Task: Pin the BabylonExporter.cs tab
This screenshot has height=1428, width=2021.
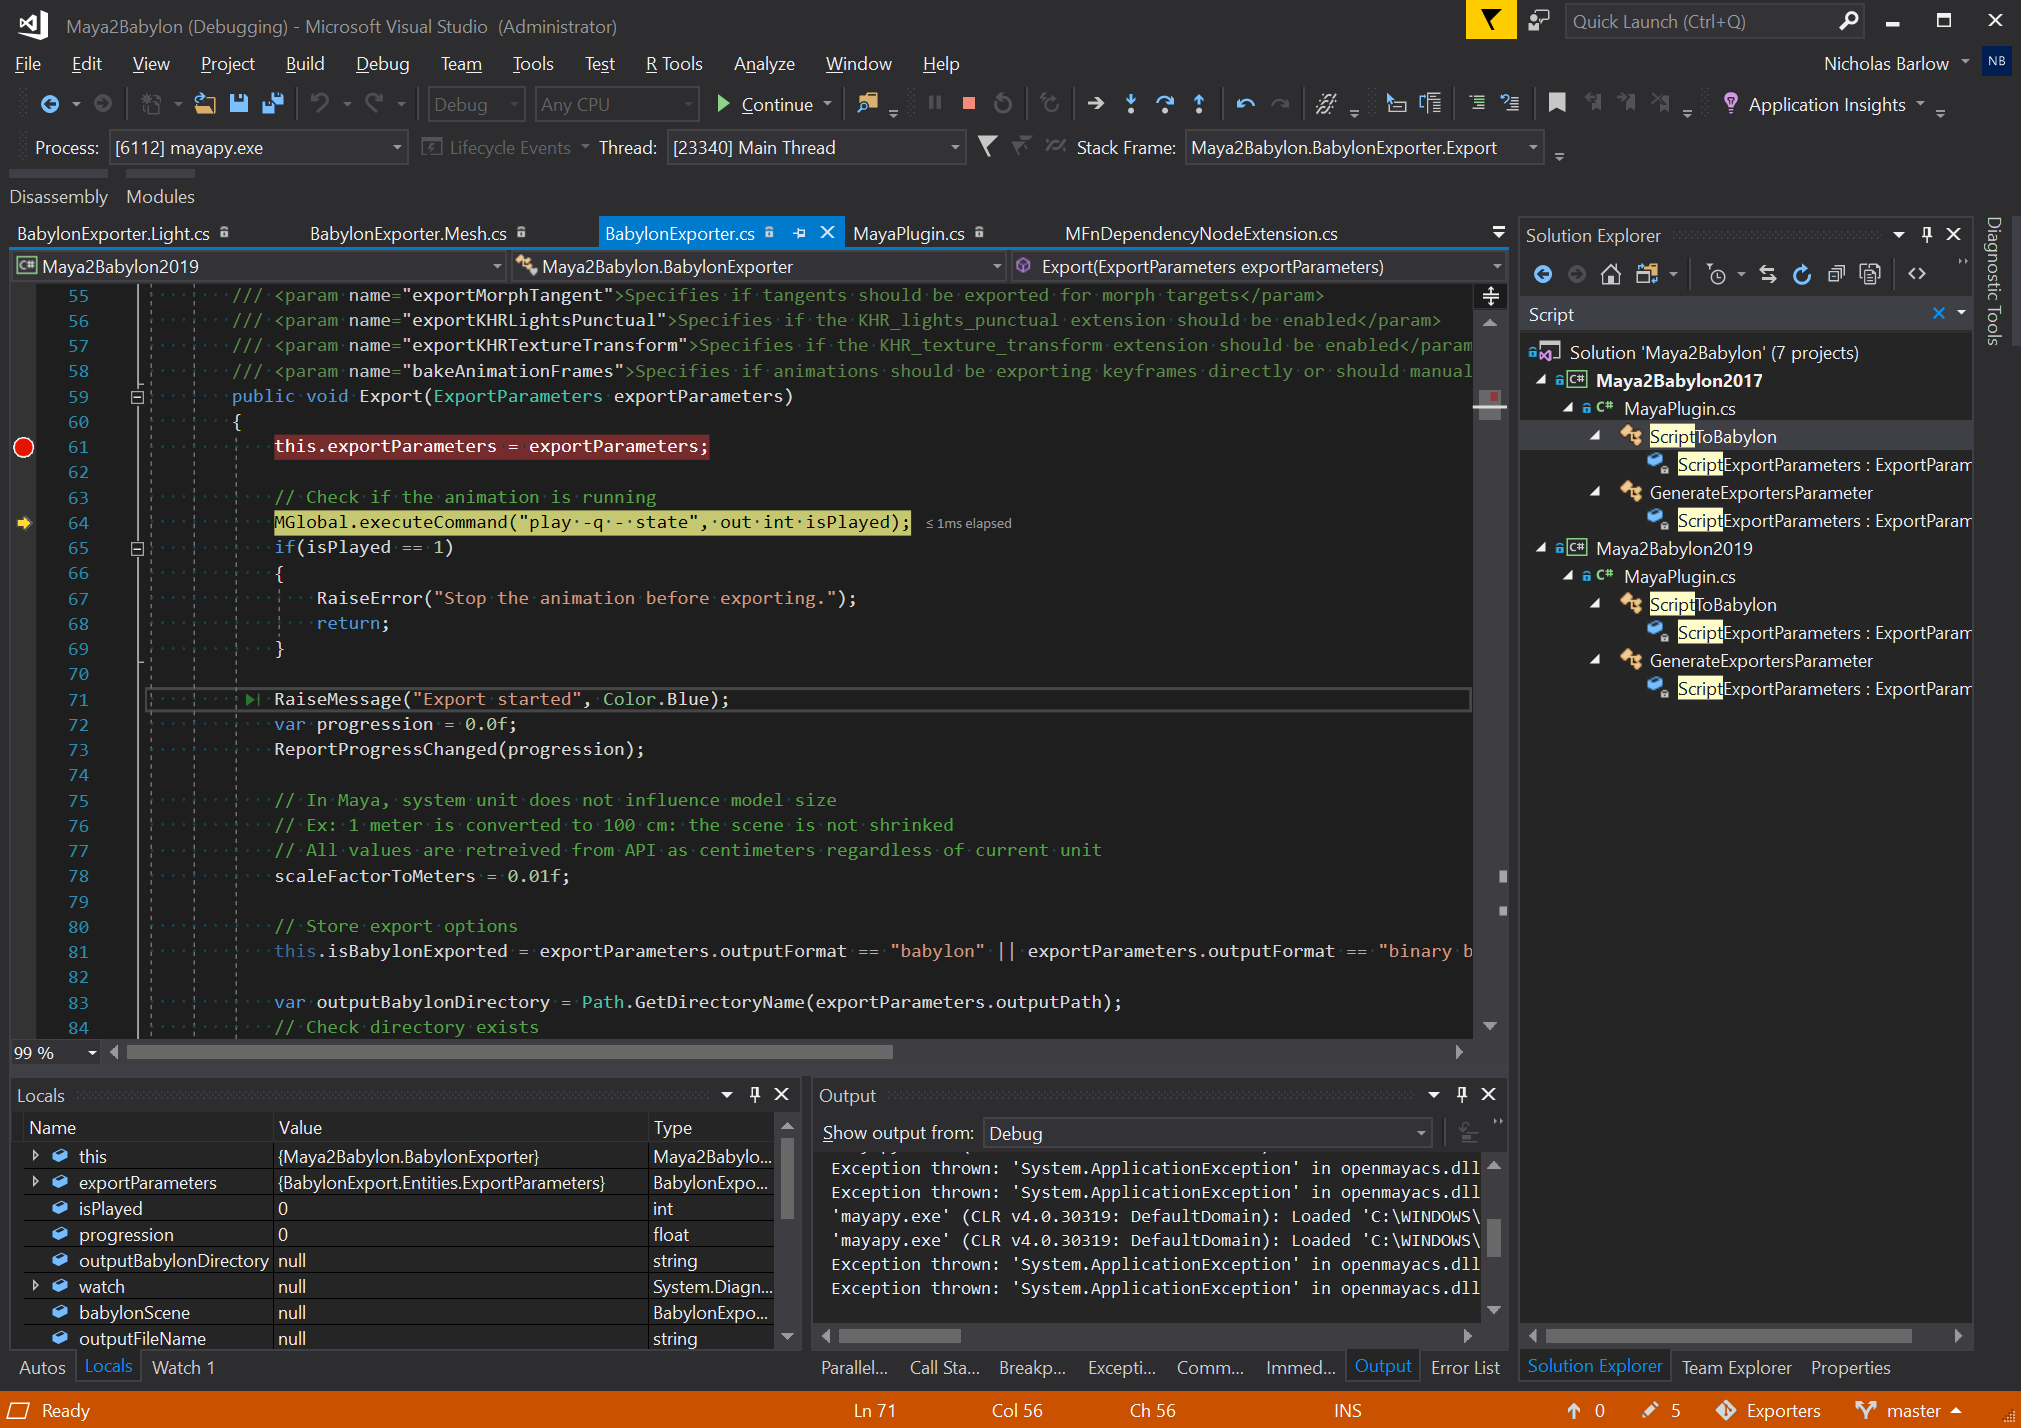Action: pyautogui.click(x=798, y=232)
